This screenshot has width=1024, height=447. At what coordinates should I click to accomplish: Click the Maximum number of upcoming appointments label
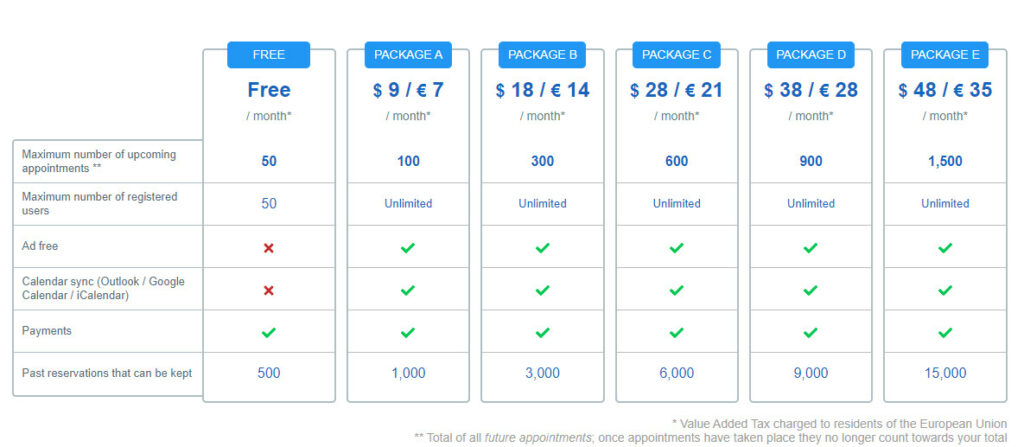pyautogui.click(x=99, y=161)
